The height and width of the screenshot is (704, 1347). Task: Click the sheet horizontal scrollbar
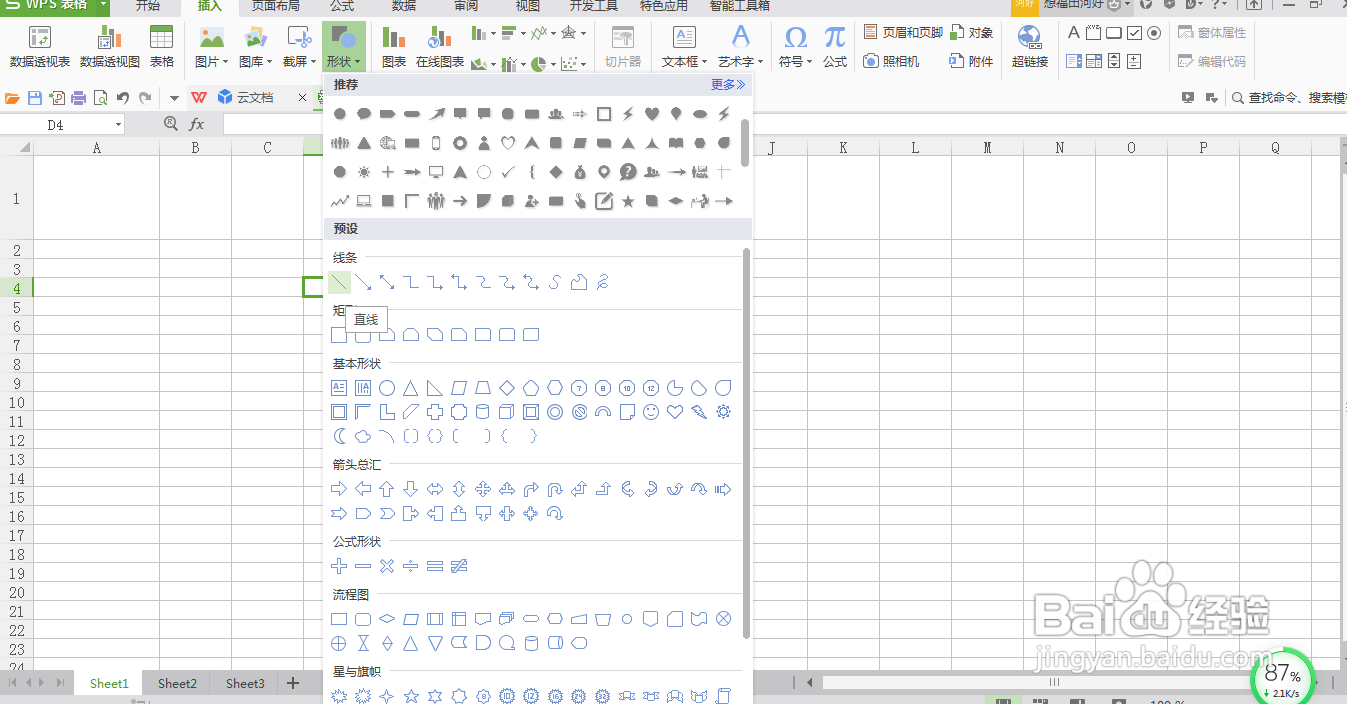click(x=1055, y=683)
